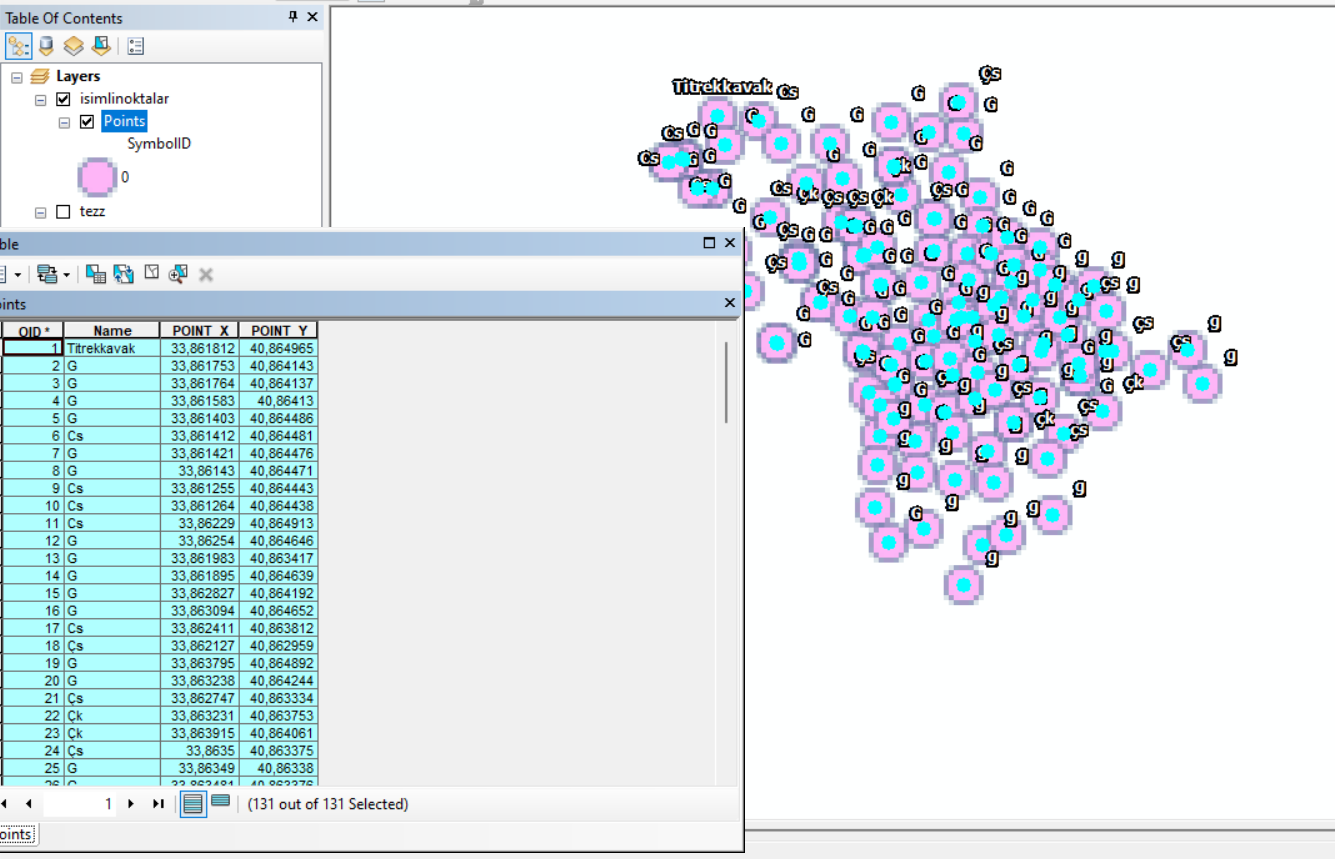The height and width of the screenshot is (859, 1335).
Task: Click the Clear Selection icon
Action: coord(151,272)
